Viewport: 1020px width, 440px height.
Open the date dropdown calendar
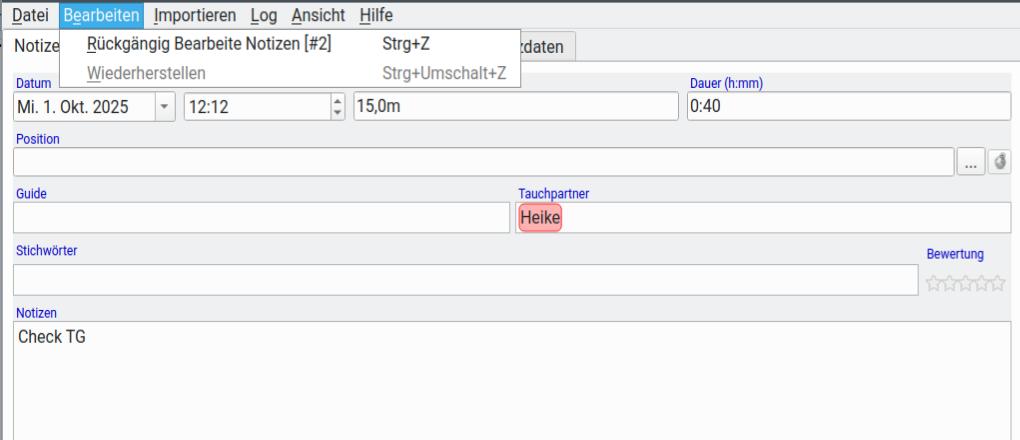164,107
